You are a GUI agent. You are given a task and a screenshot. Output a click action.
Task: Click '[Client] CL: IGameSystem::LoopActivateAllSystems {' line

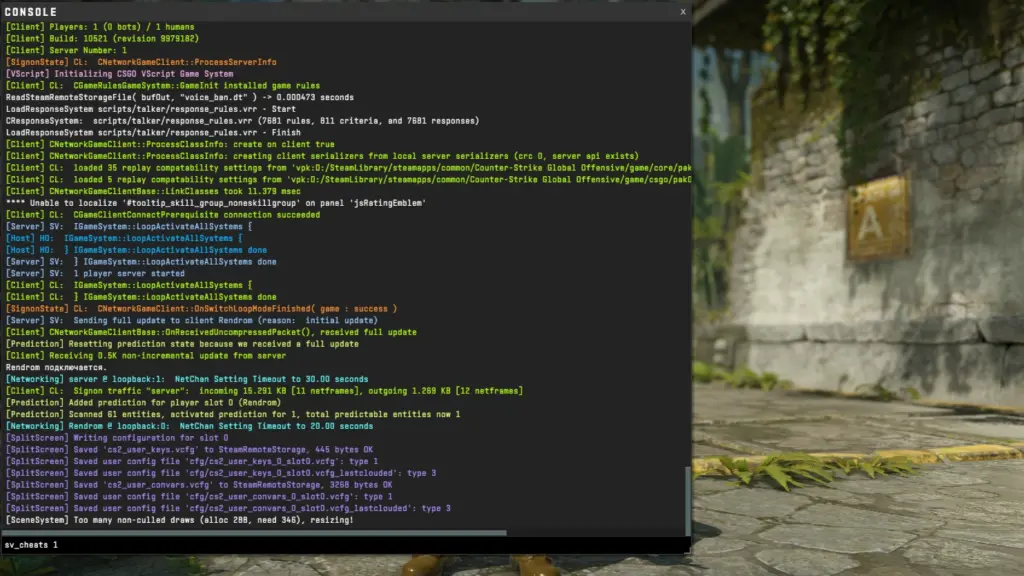[129, 285]
